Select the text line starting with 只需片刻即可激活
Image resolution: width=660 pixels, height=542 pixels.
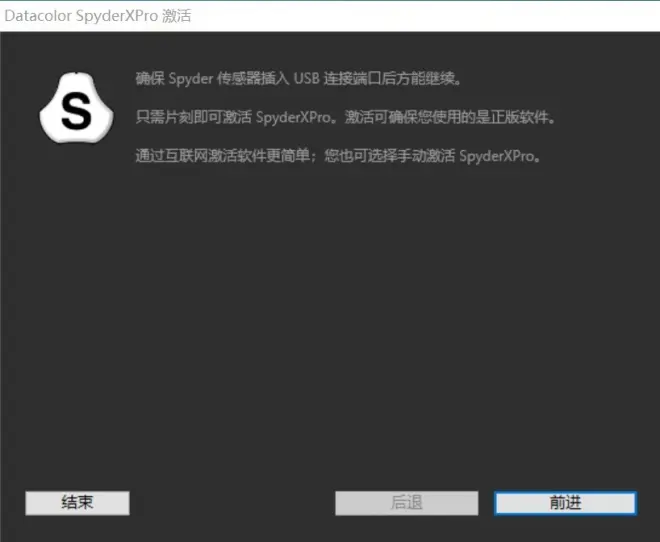click(x=345, y=117)
